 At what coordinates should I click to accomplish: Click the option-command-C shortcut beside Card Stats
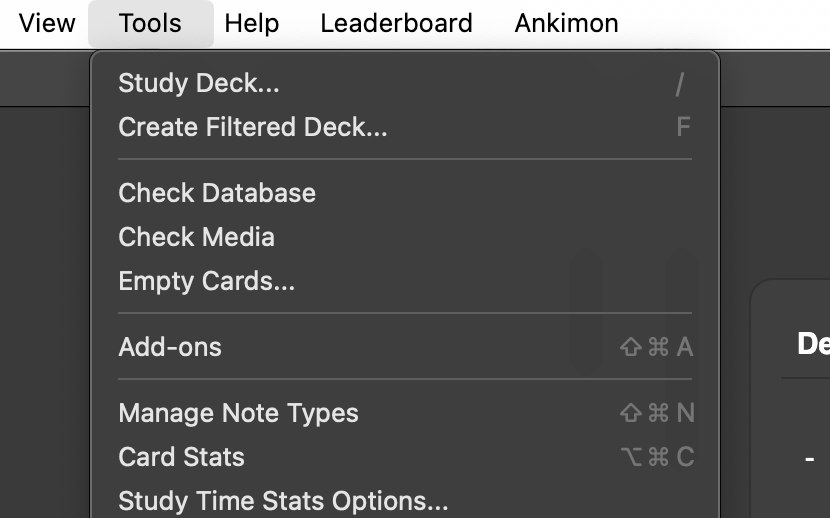click(657, 457)
